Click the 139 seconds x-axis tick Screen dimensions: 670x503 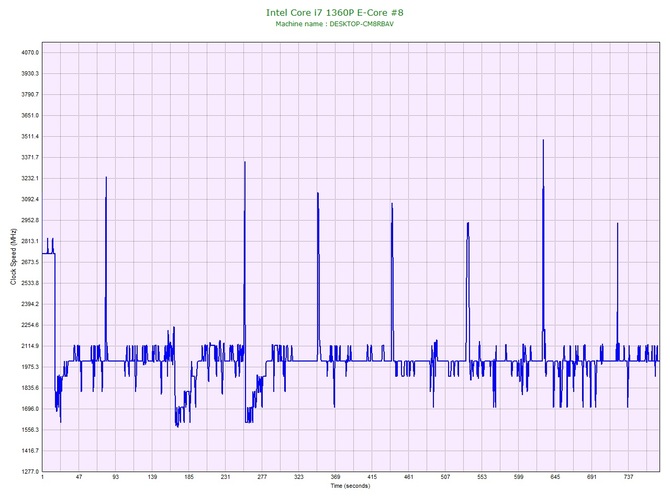[x=152, y=477]
